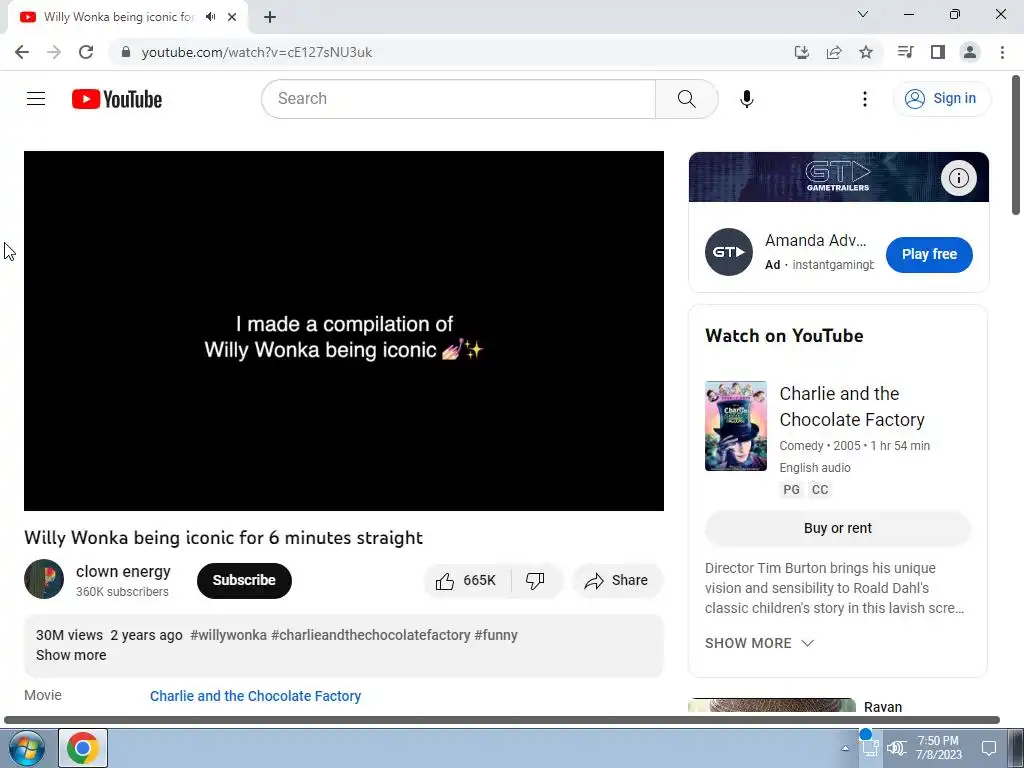Screen dimensions: 1024x768
Task: Click Sign in button
Action: click(x=941, y=99)
